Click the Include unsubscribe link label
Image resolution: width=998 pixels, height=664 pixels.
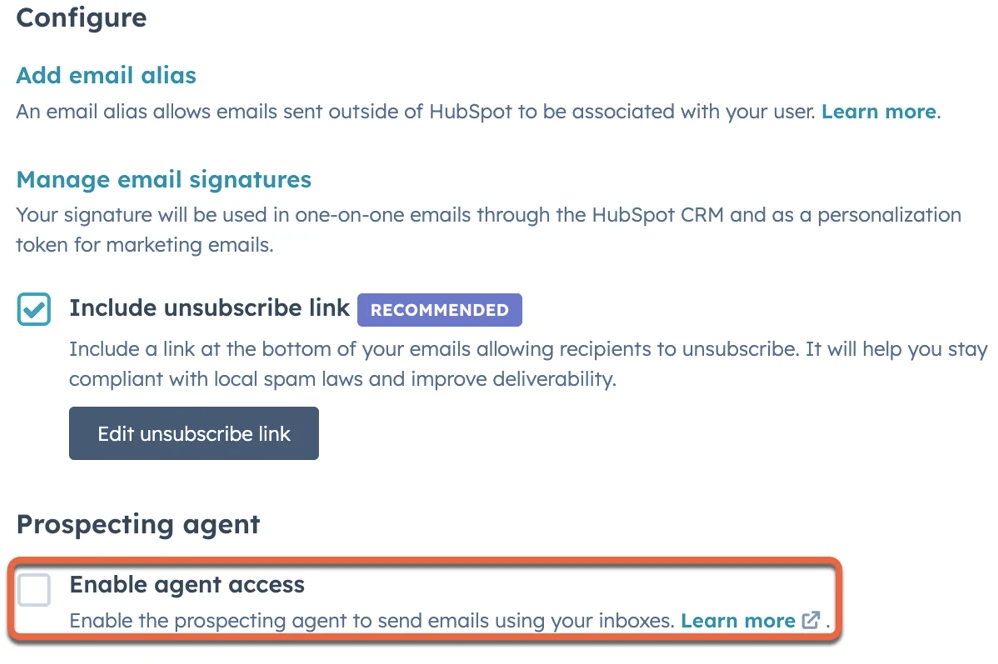coord(210,308)
